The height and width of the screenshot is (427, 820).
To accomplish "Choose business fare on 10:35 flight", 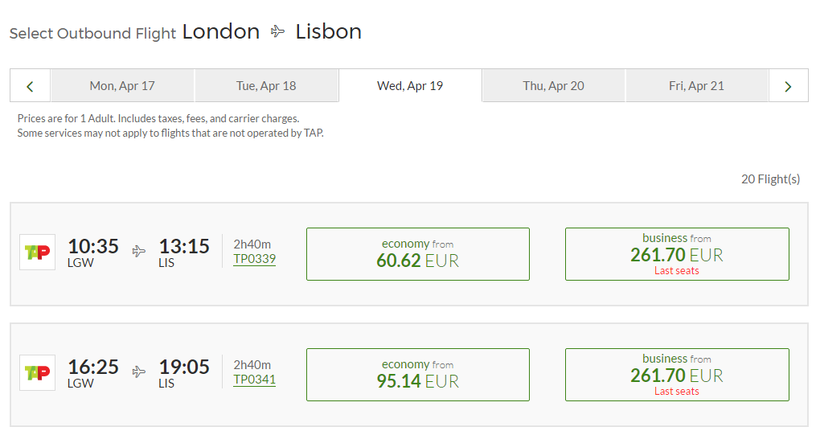I will click(677, 254).
